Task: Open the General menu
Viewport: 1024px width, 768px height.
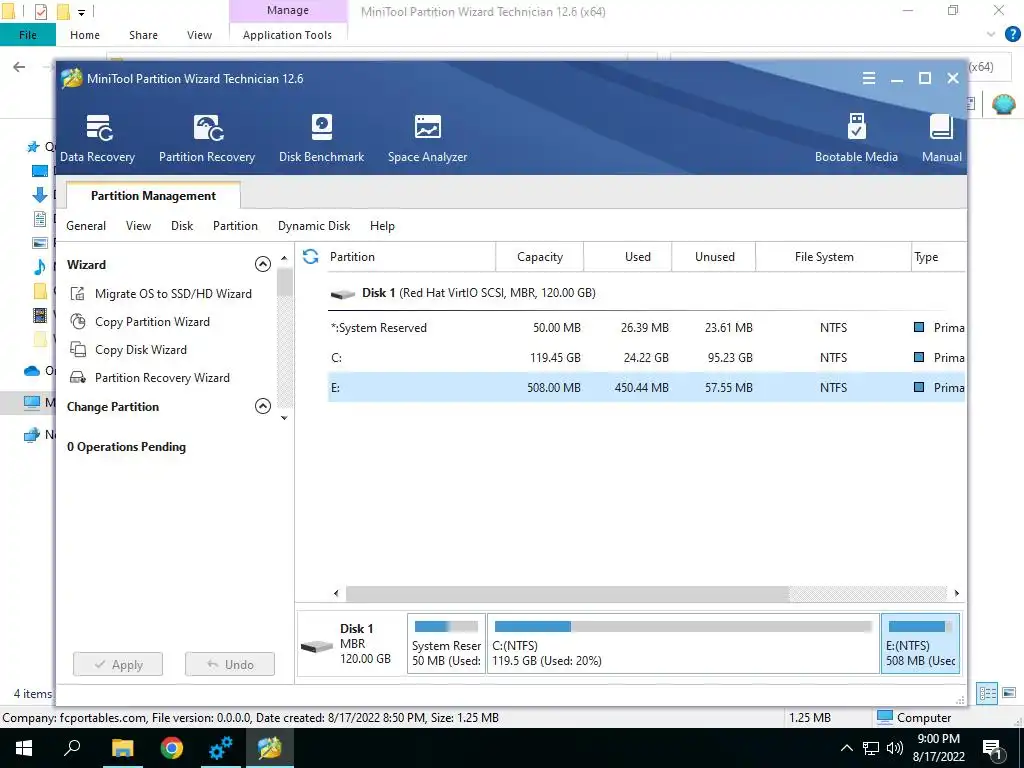Action: pyautogui.click(x=86, y=226)
